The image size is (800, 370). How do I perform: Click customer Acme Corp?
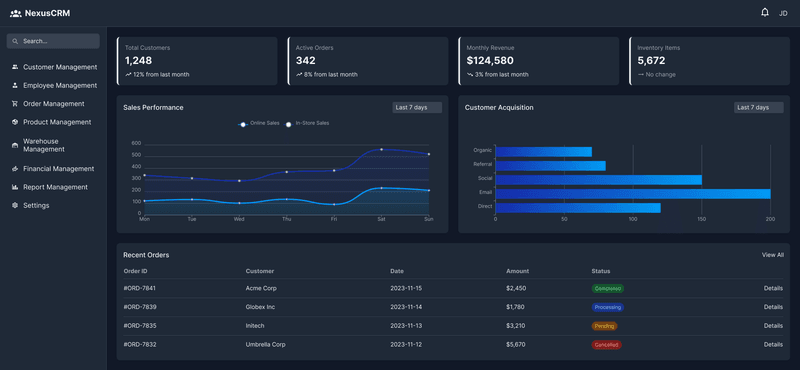click(x=261, y=288)
